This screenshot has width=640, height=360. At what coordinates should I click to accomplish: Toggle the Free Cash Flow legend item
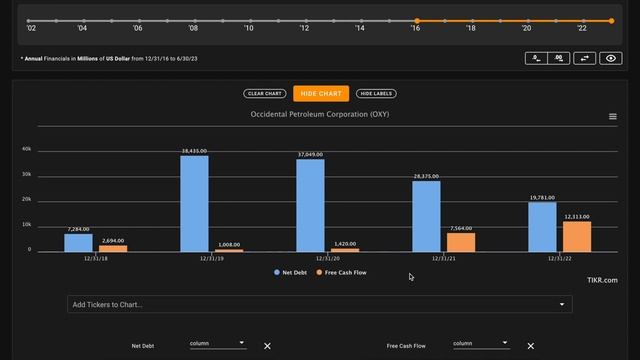[x=341, y=272]
